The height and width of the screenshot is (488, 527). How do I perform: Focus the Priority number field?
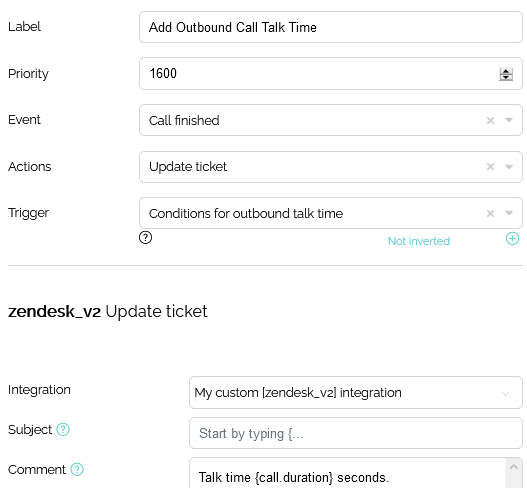point(331,74)
